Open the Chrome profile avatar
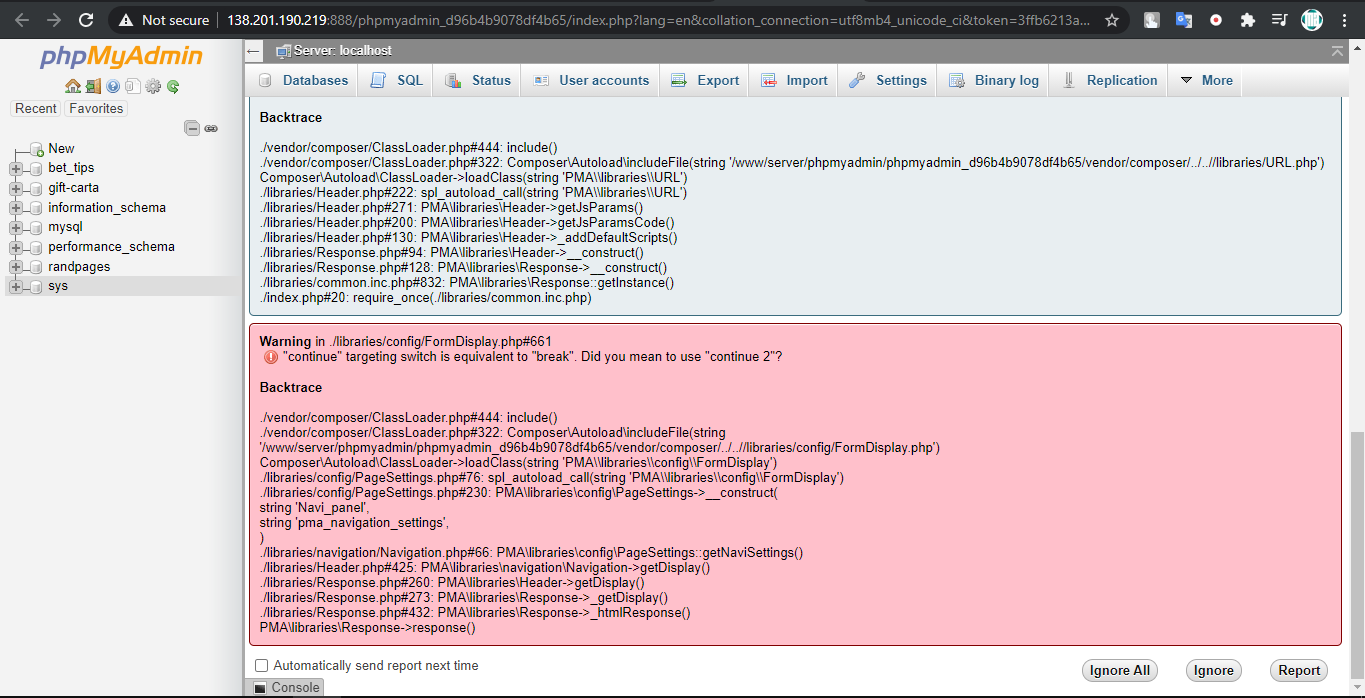 [x=1311, y=20]
